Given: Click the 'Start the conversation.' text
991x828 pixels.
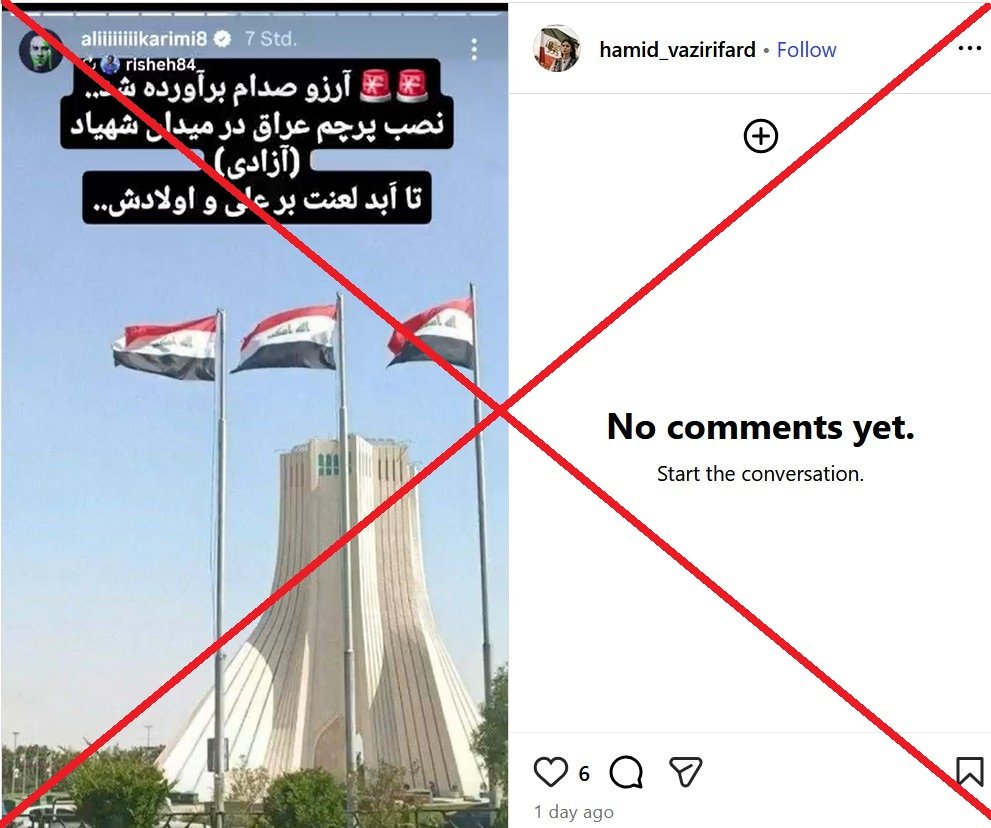Looking at the screenshot, I should (x=760, y=473).
